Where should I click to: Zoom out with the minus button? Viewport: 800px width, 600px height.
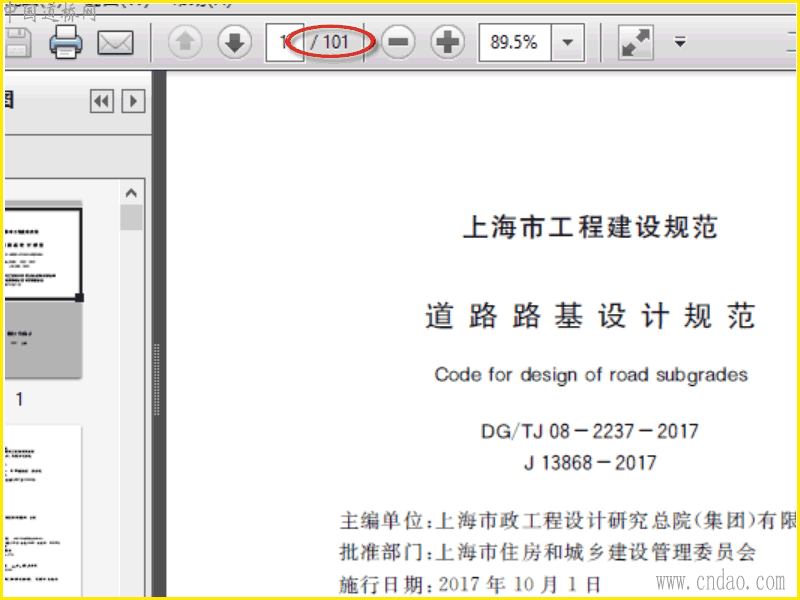(398, 42)
